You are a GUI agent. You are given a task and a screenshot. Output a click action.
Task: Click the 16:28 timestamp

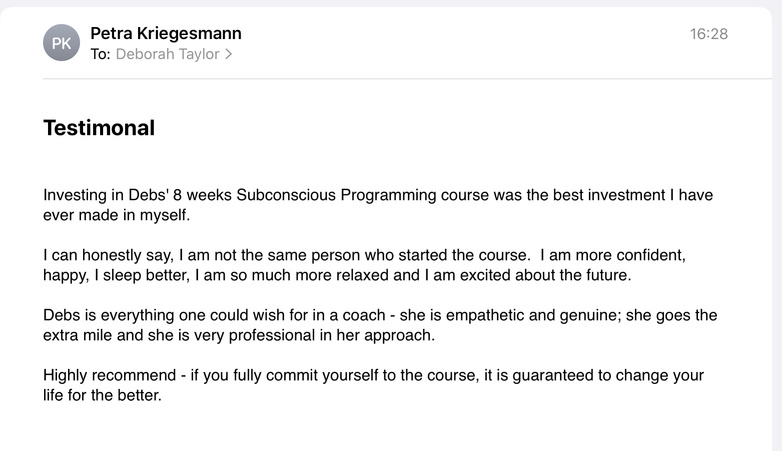709,34
